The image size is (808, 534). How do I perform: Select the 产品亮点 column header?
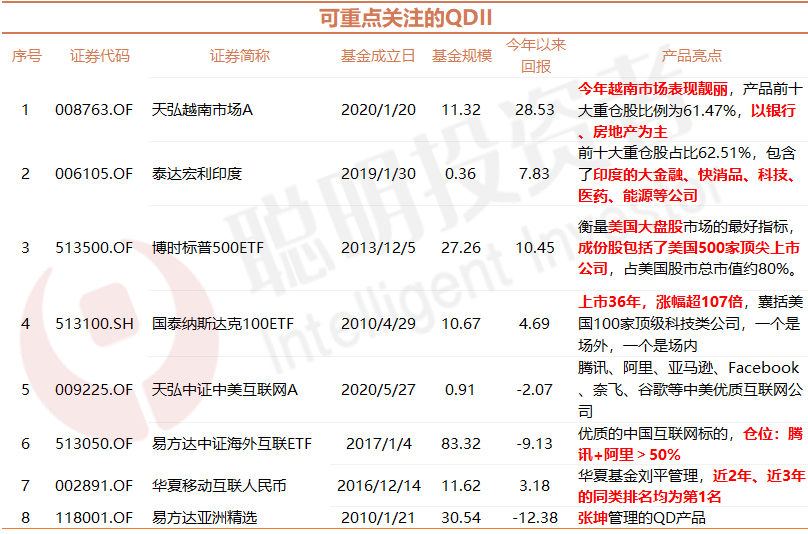[x=692, y=56]
